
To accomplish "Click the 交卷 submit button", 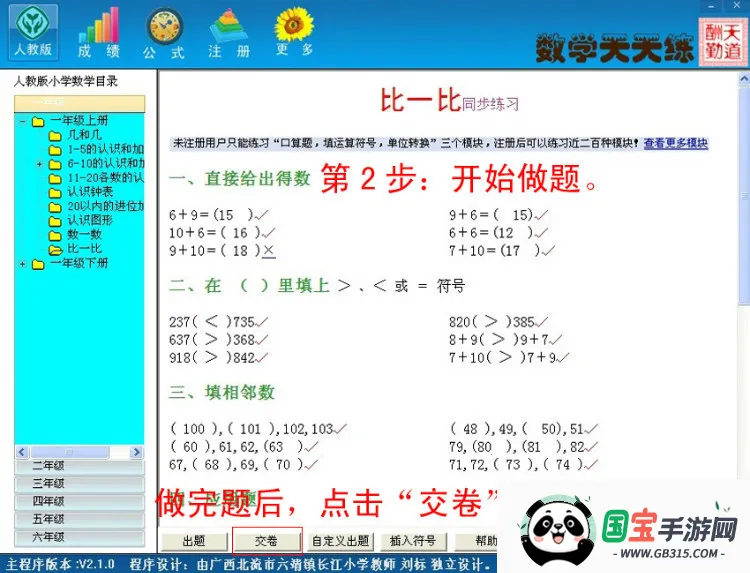I will pyautogui.click(x=267, y=541).
